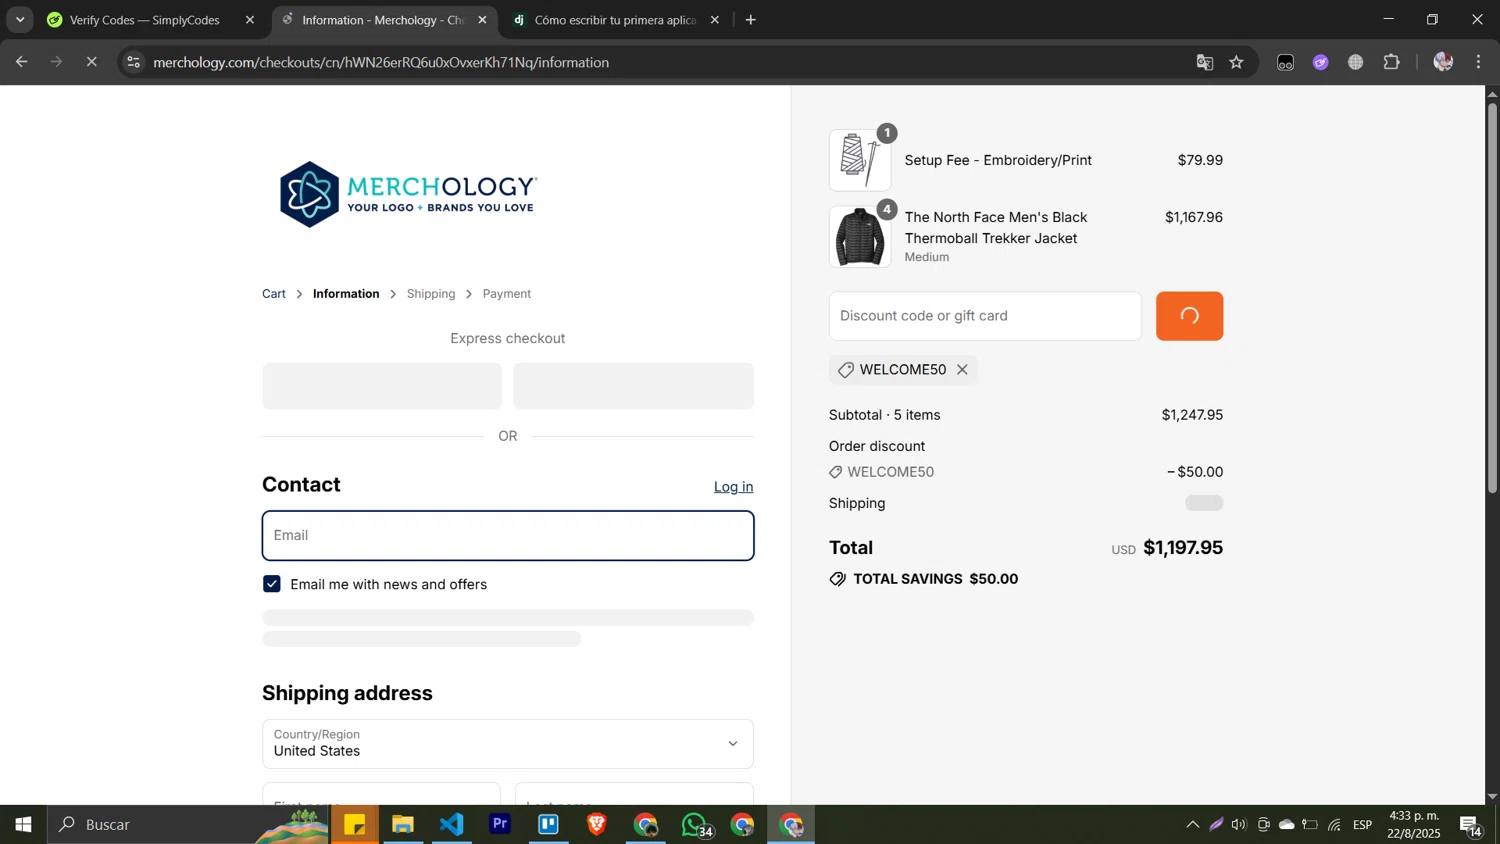Screen dimensions: 1500x844
Task: Remove the WELCOME50 discount tag
Action: pos(962,370)
